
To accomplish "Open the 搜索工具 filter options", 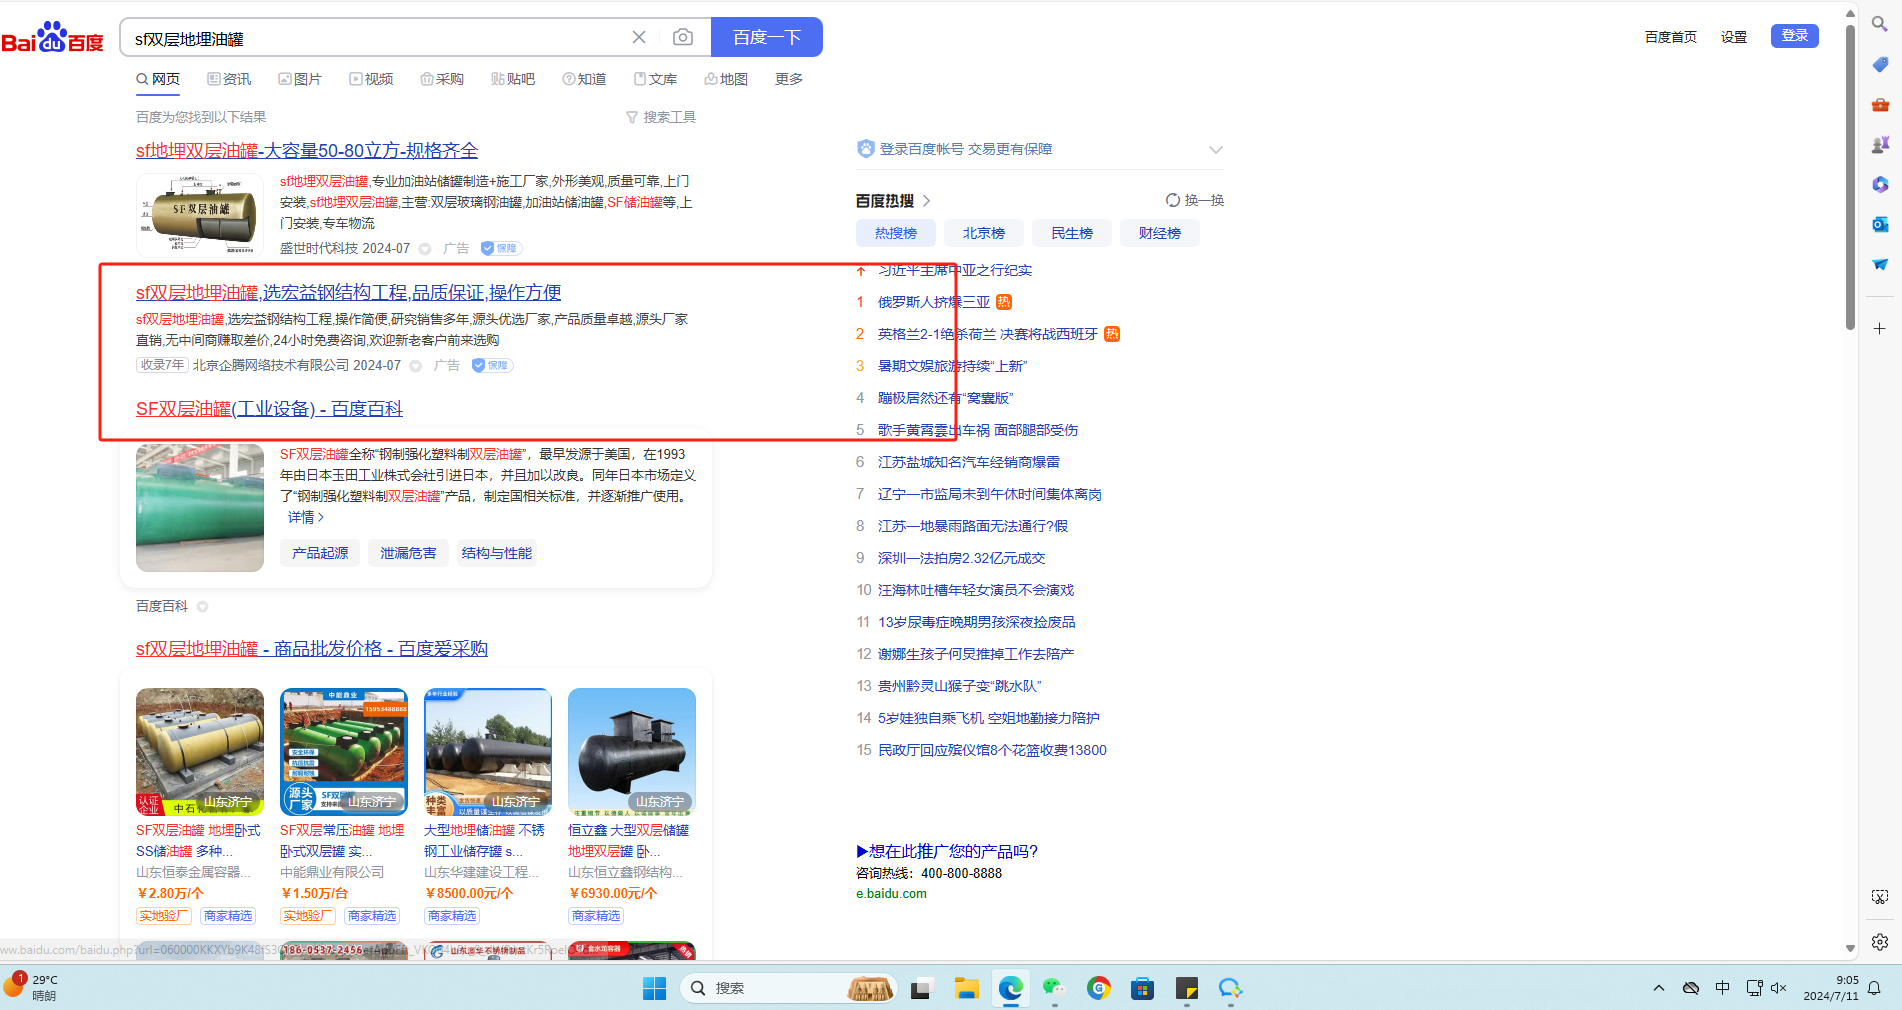I will 661,117.
